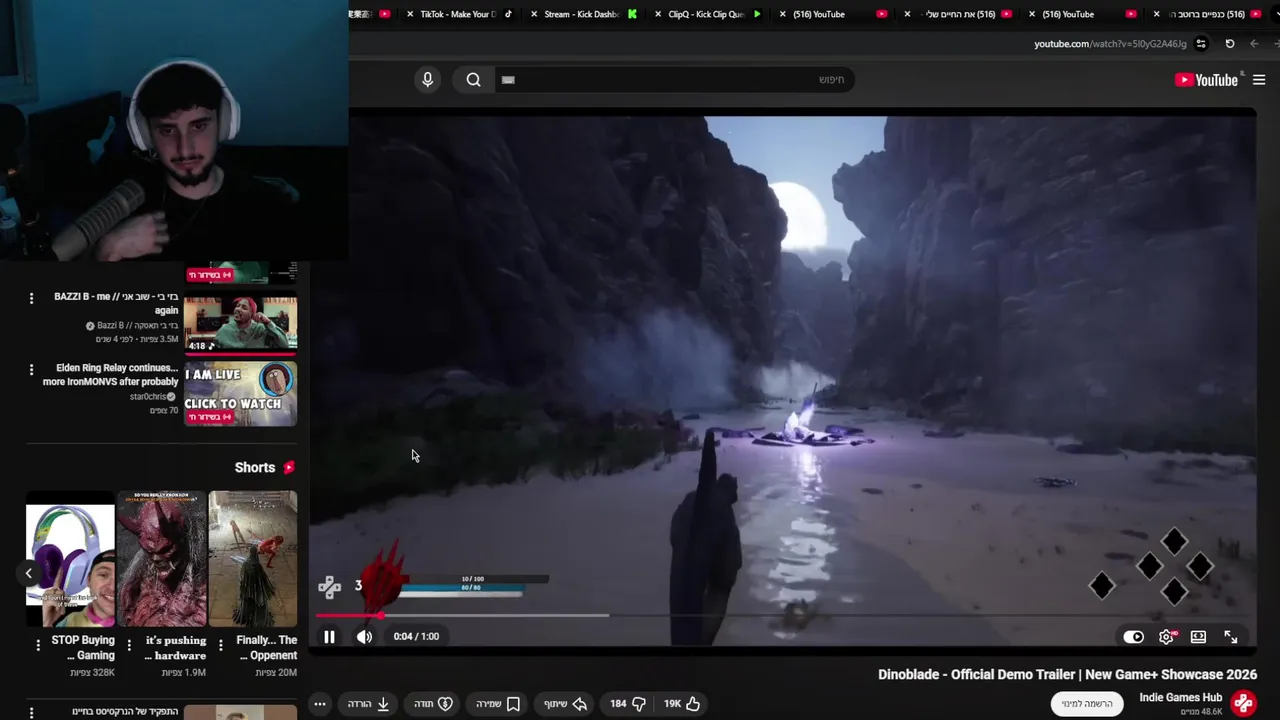Screen dimensions: 1280x720
Task: Seek on the red video progress bar
Action: click(783, 615)
